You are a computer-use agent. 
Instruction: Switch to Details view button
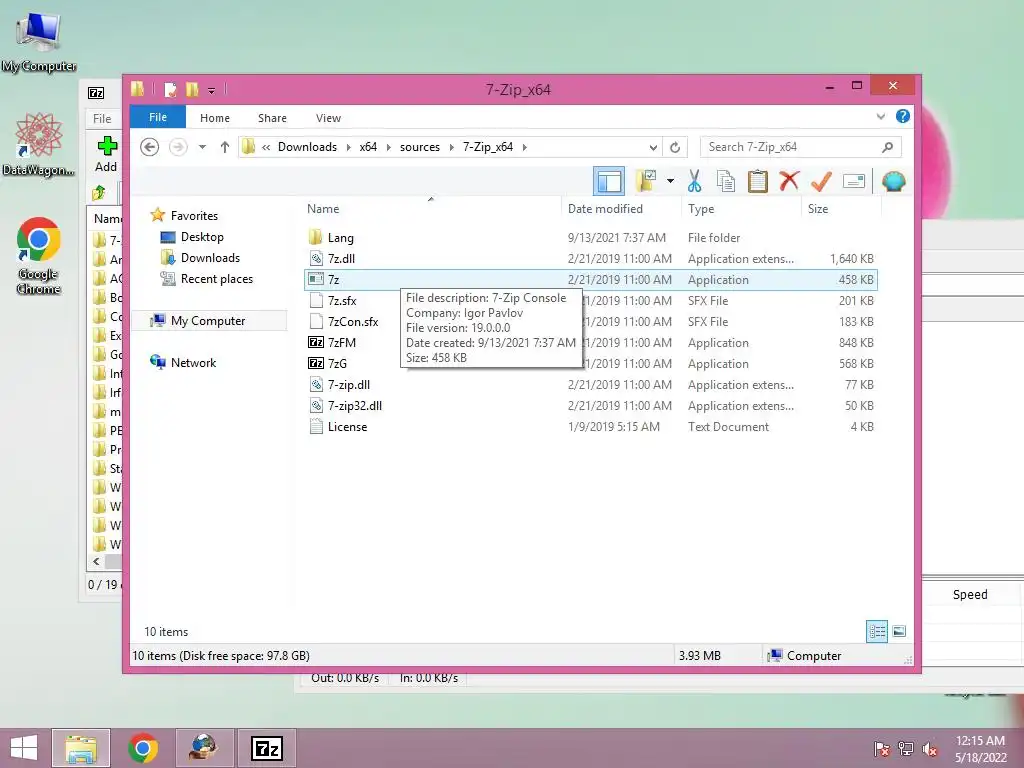click(x=876, y=631)
